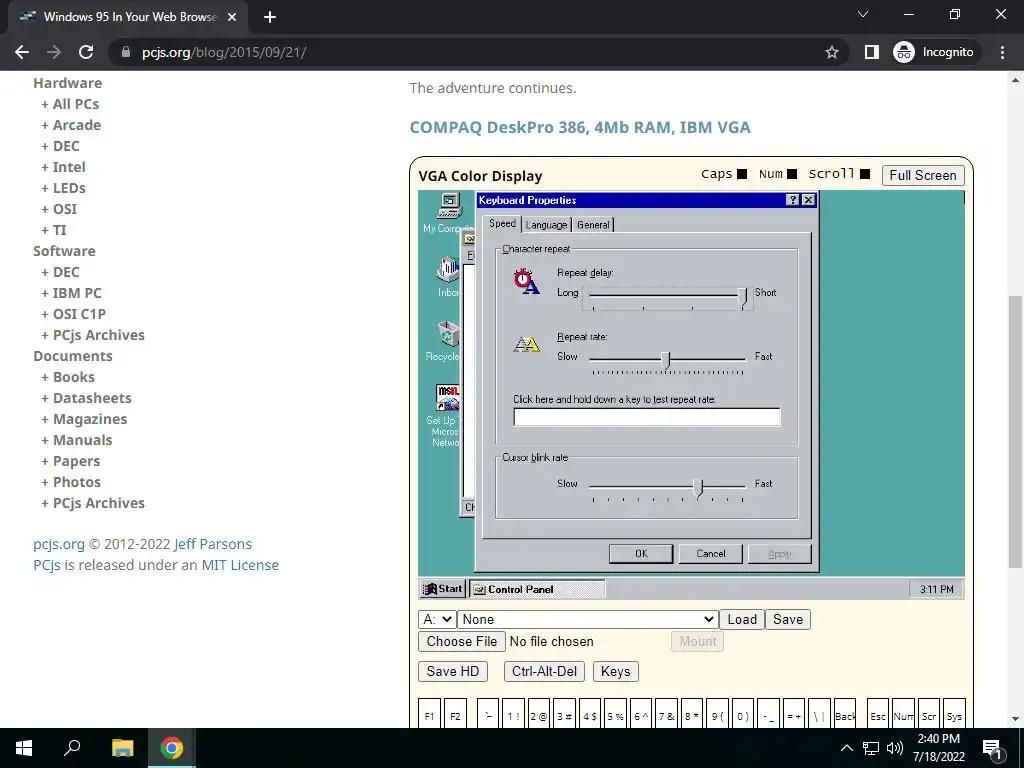Click the repeat rate AA icon
The width and height of the screenshot is (1024, 768).
[526, 344]
